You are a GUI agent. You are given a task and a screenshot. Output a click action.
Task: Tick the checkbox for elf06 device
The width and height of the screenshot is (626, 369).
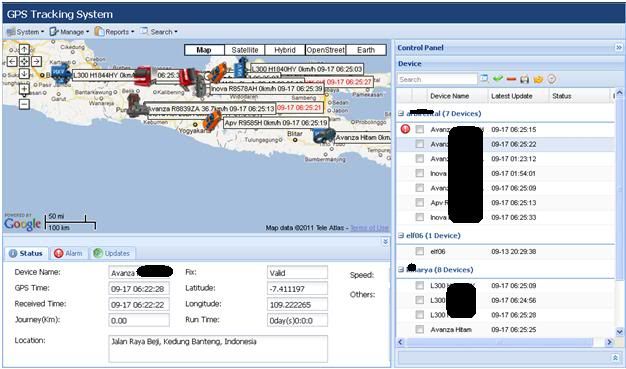click(419, 251)
